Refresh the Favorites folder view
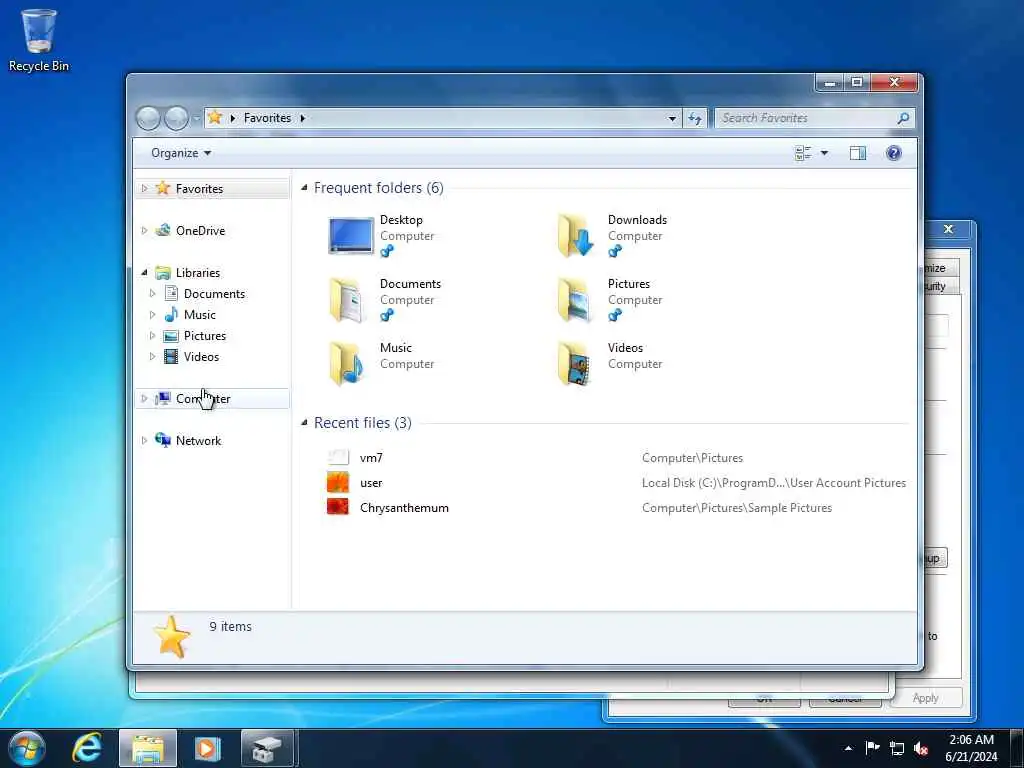 [695, 118]
